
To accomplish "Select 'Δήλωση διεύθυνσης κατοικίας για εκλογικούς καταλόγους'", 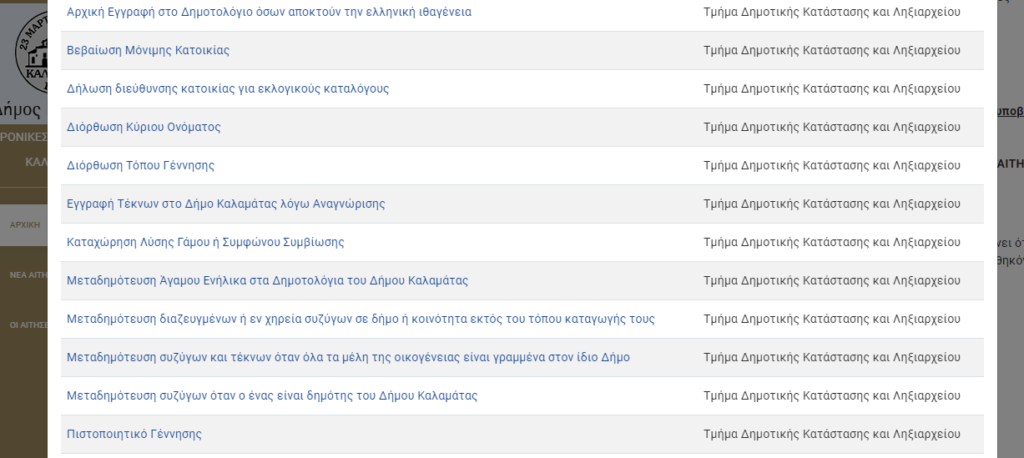I will tap(228, 89).
